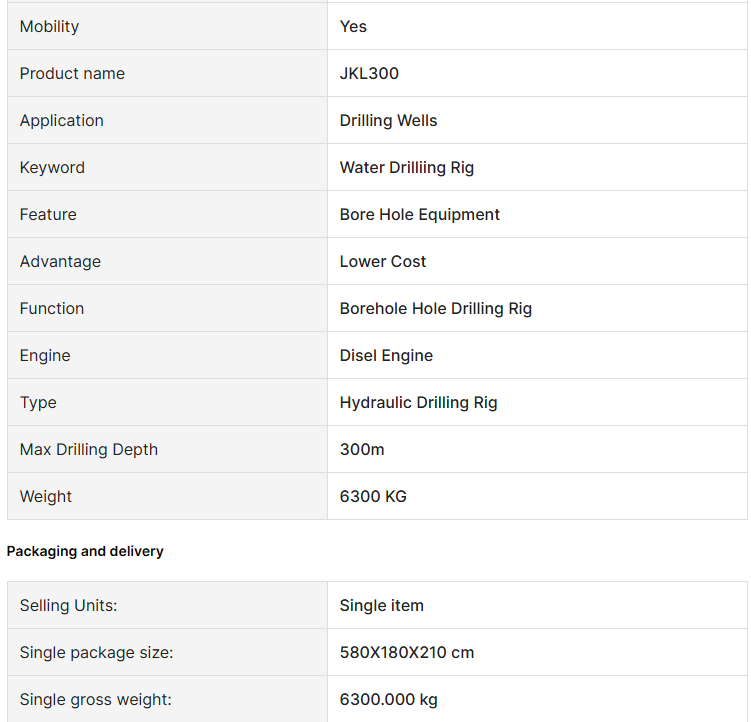Click the 6300 KG weight value
751x722 pixels.
(x=373, y=496)
